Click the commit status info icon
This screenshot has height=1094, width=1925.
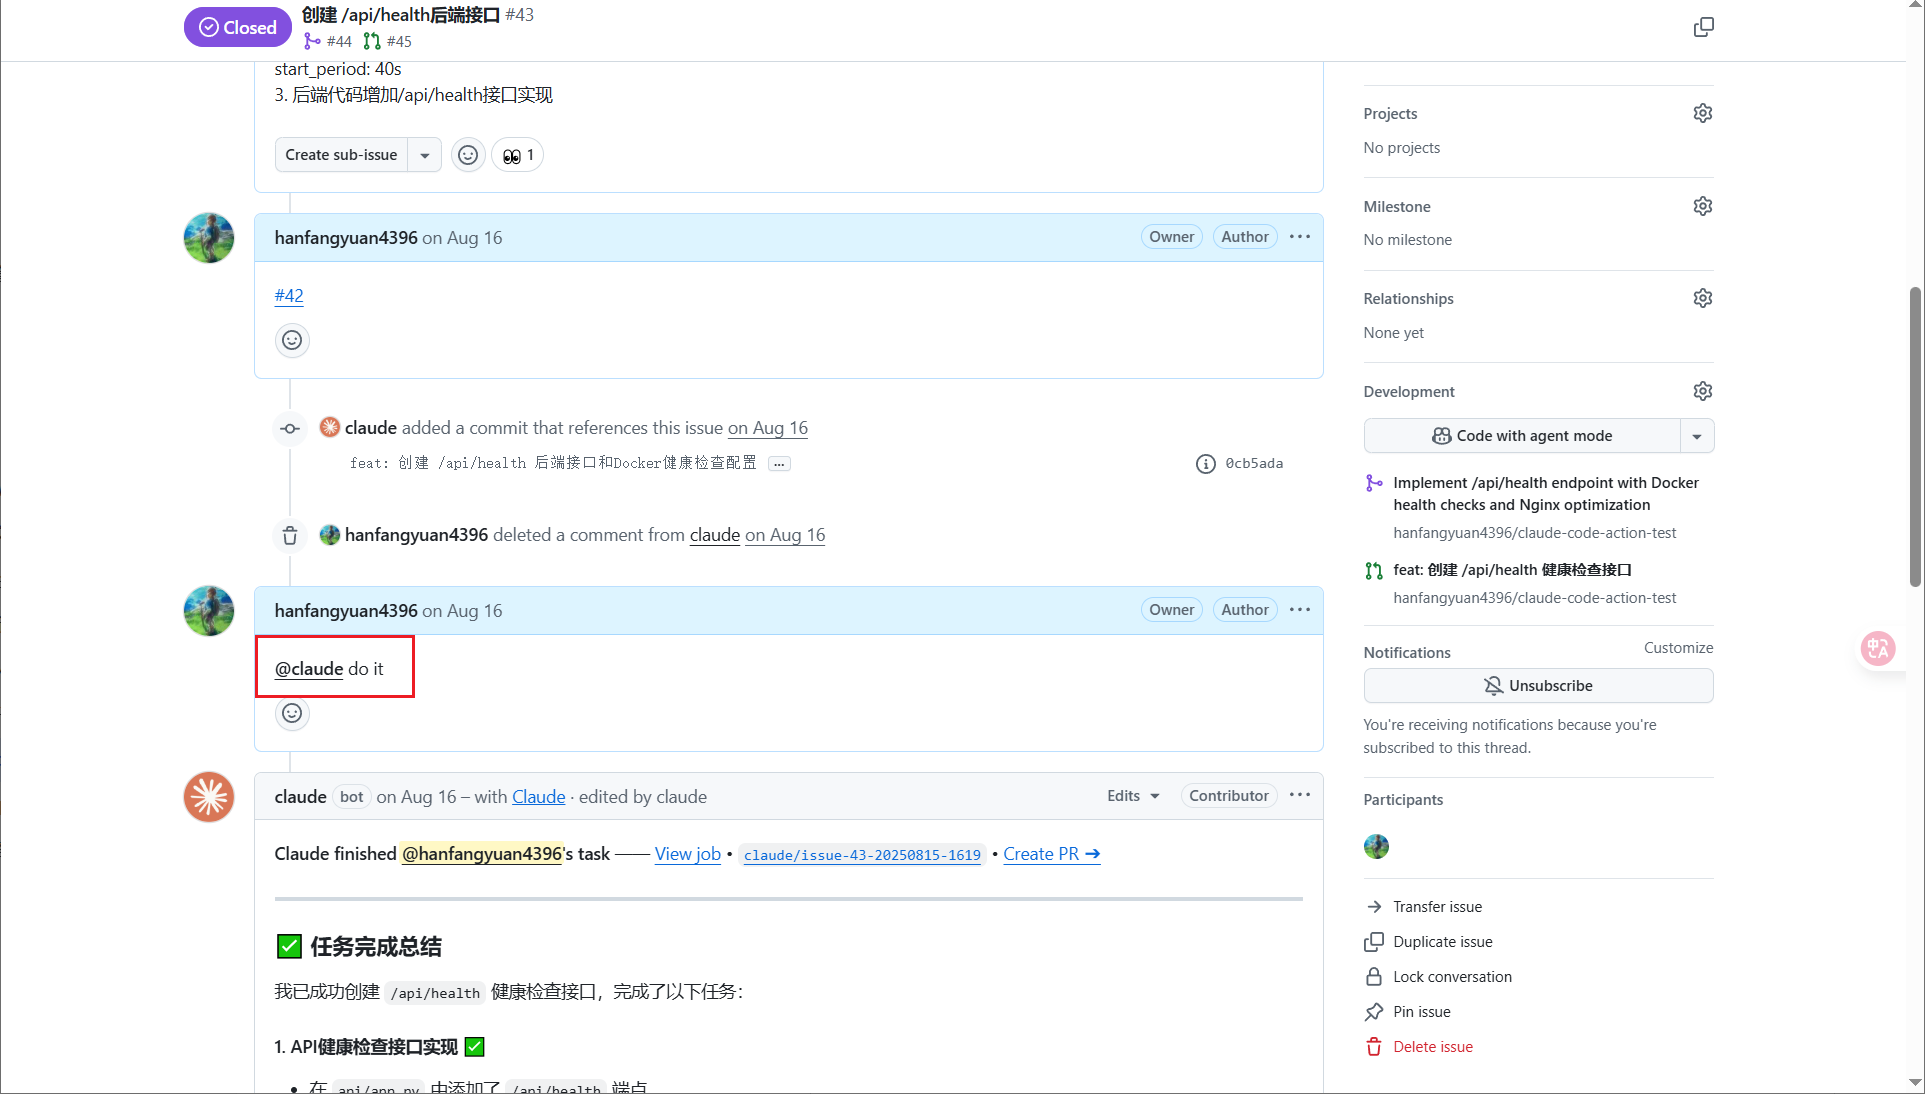point(1205,463)
